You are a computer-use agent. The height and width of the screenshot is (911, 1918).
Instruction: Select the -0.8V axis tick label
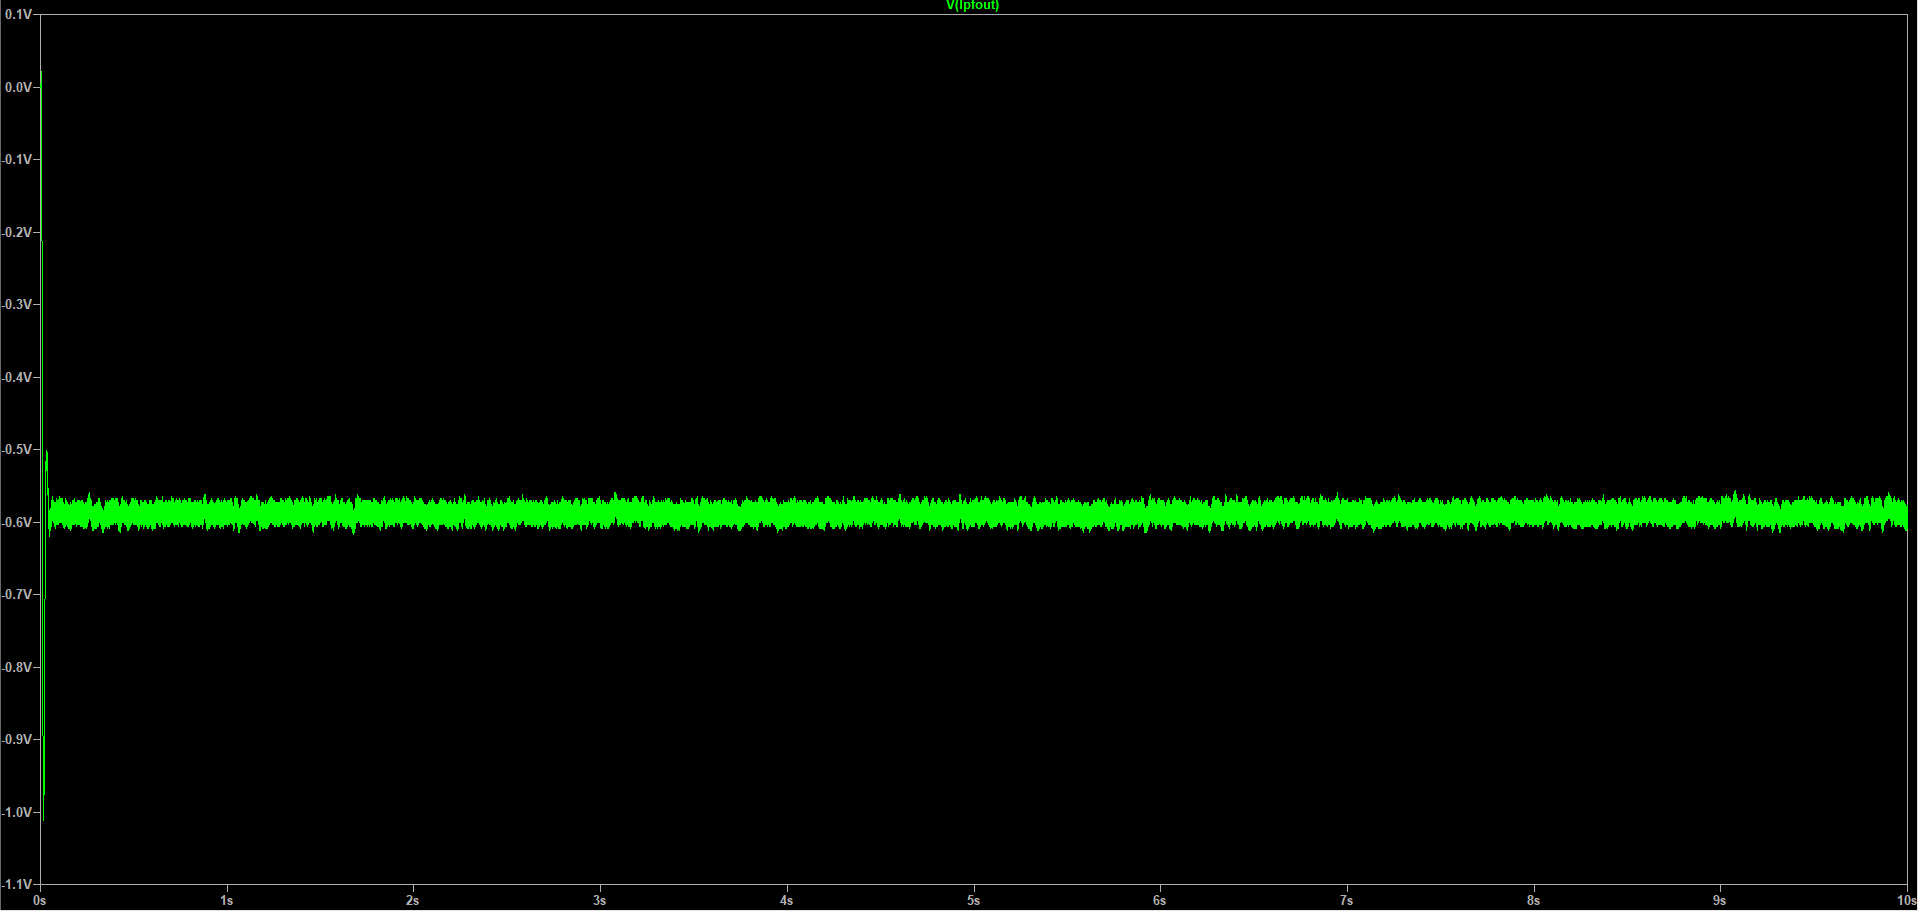[x=16, y=667]
